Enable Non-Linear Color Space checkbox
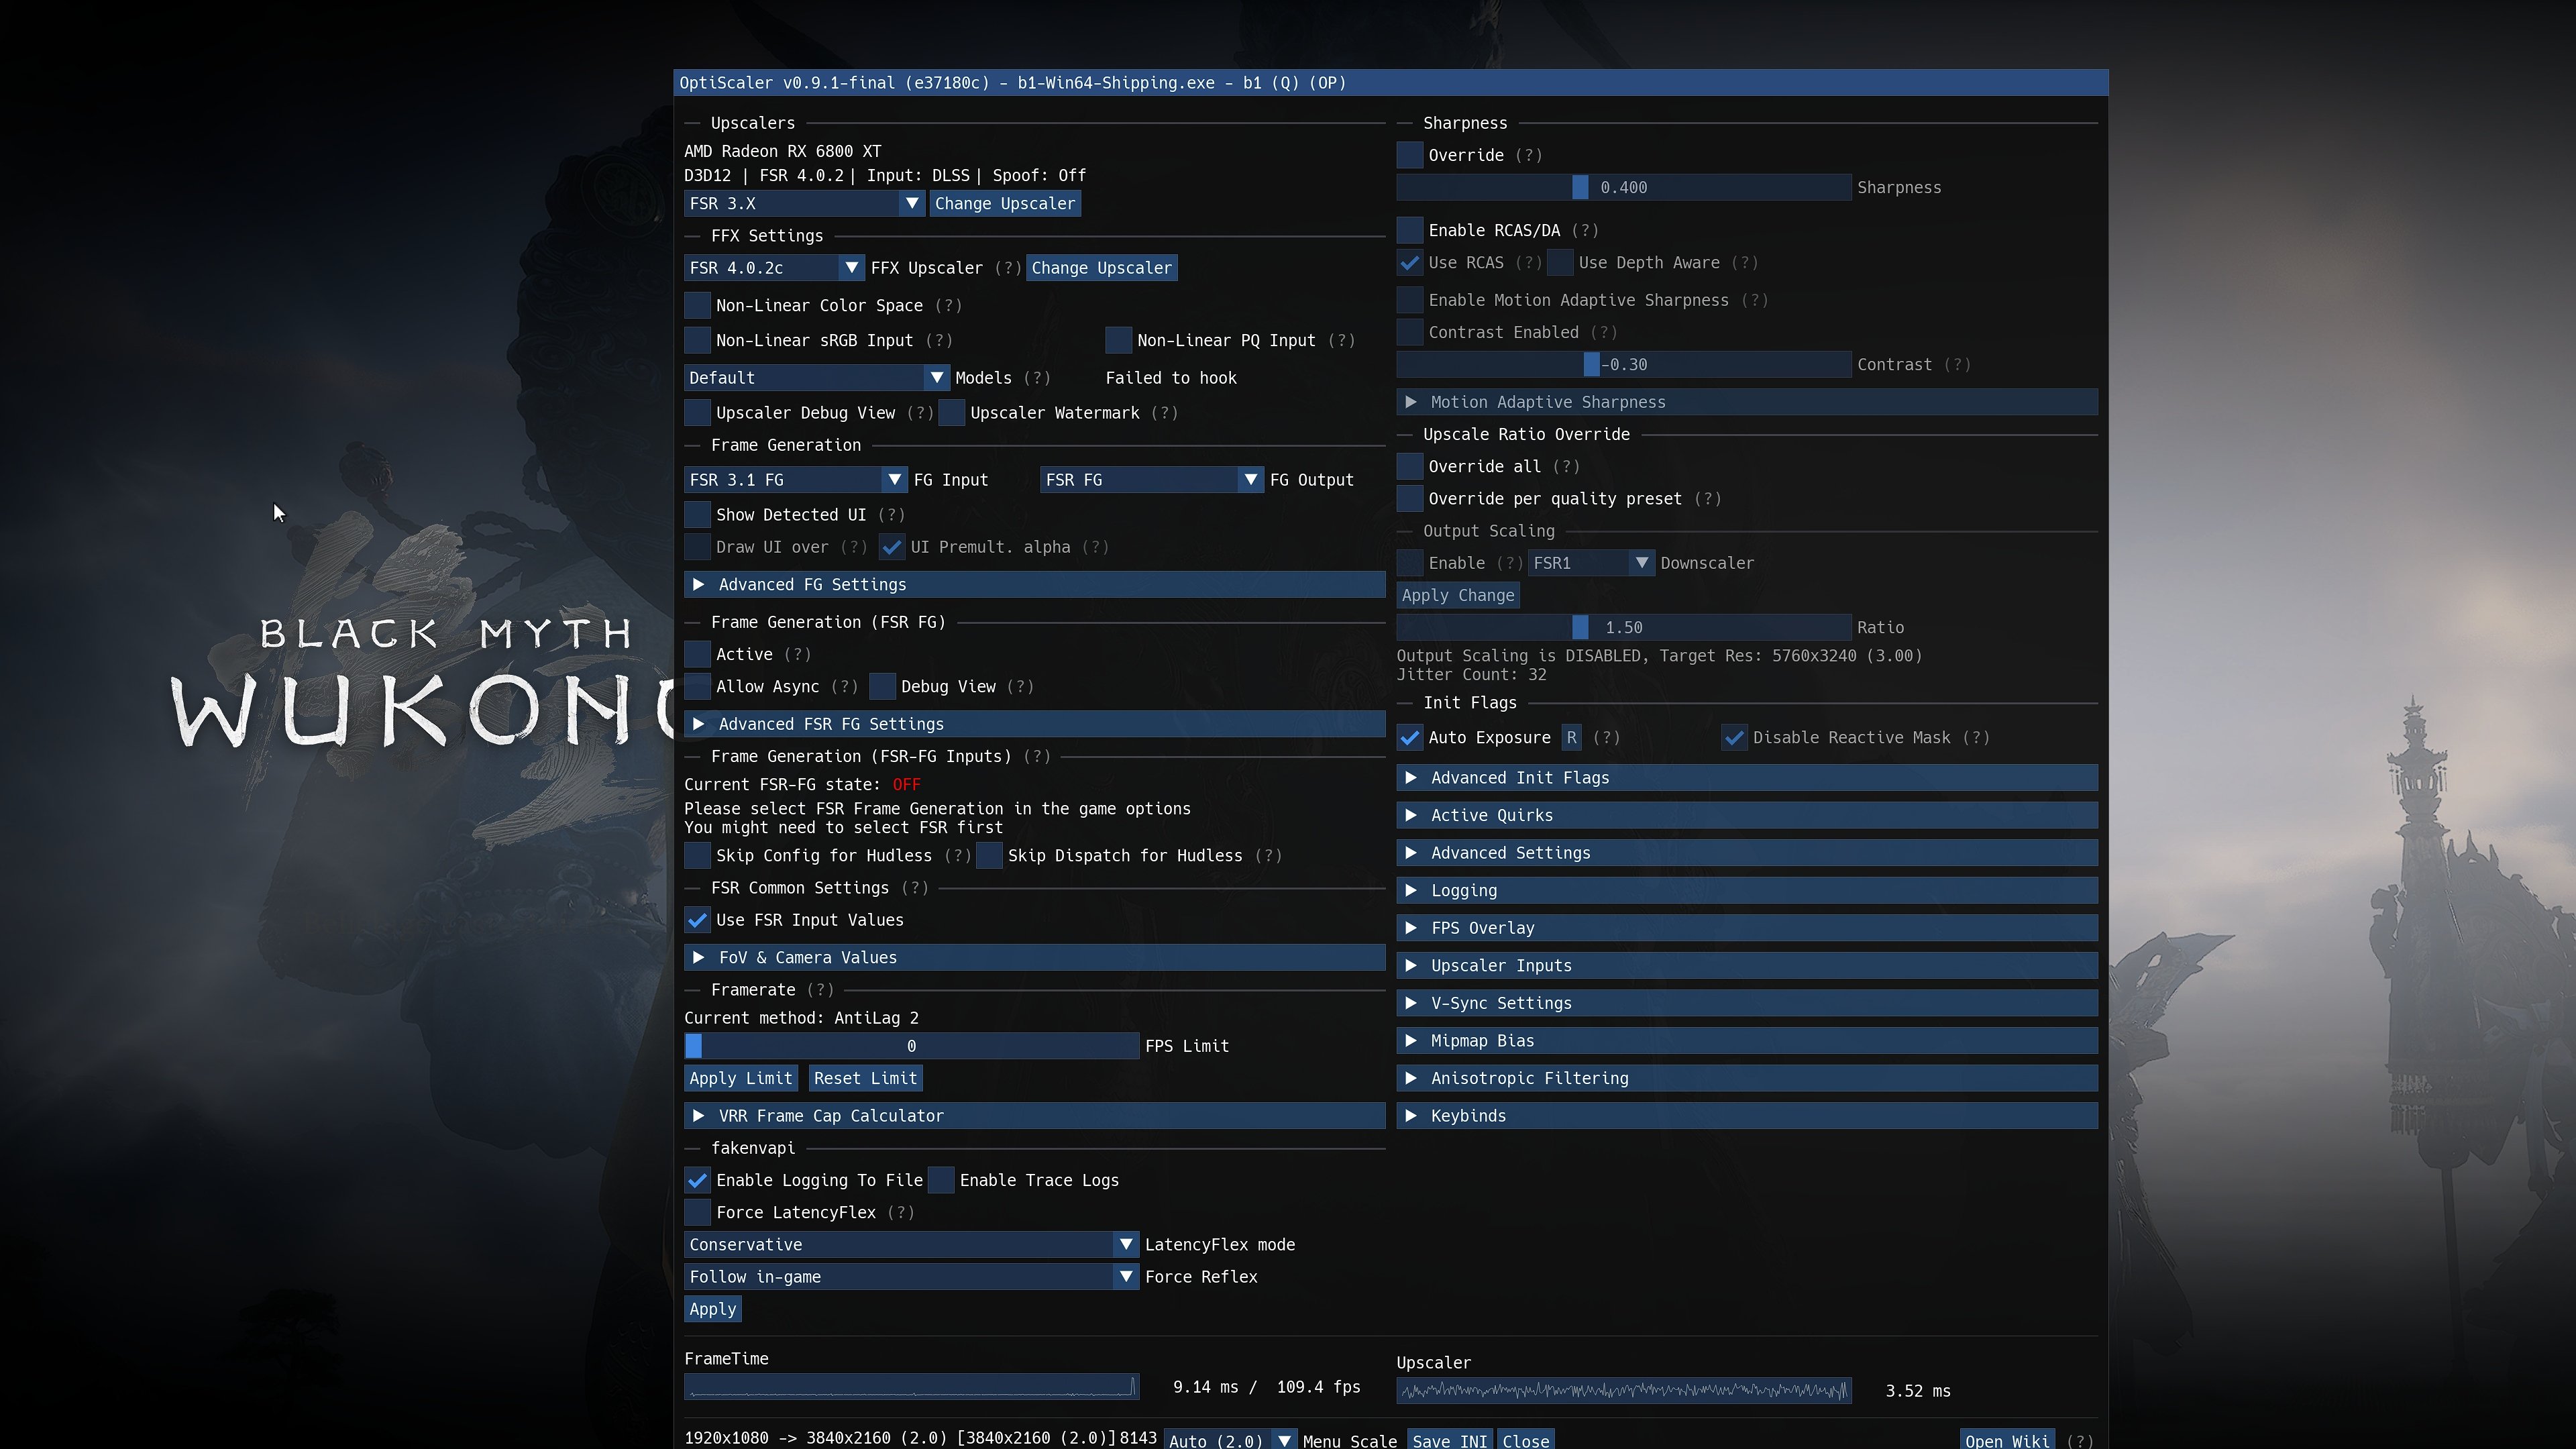Viewport: 2576px width, 1449px height. tap(698, 306)
